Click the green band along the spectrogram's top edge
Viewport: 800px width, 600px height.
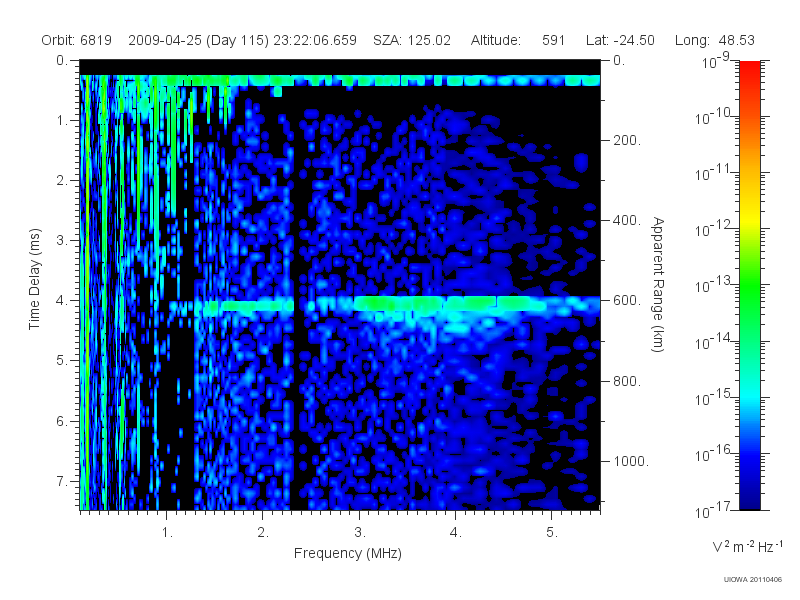pyautogui.click(x=340, y=80)
